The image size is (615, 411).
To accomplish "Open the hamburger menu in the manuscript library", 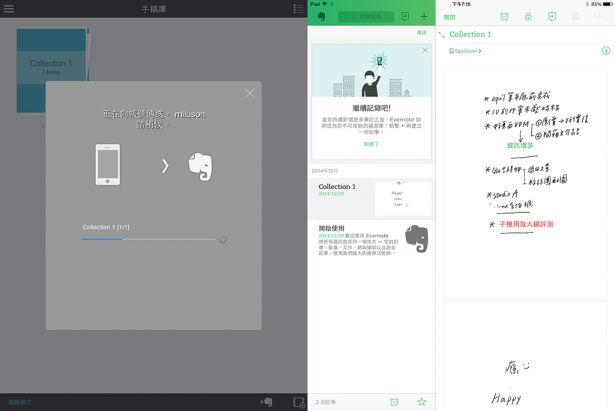I will (9, 9).
